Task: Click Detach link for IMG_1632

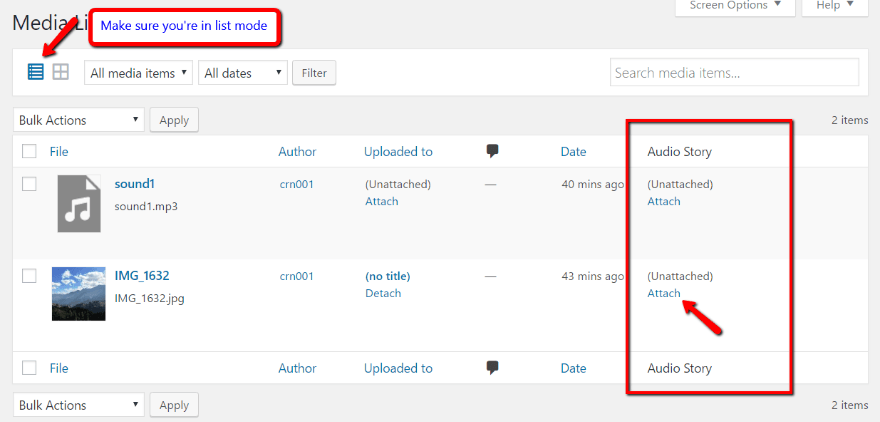Action: click(x=383, y=293)
